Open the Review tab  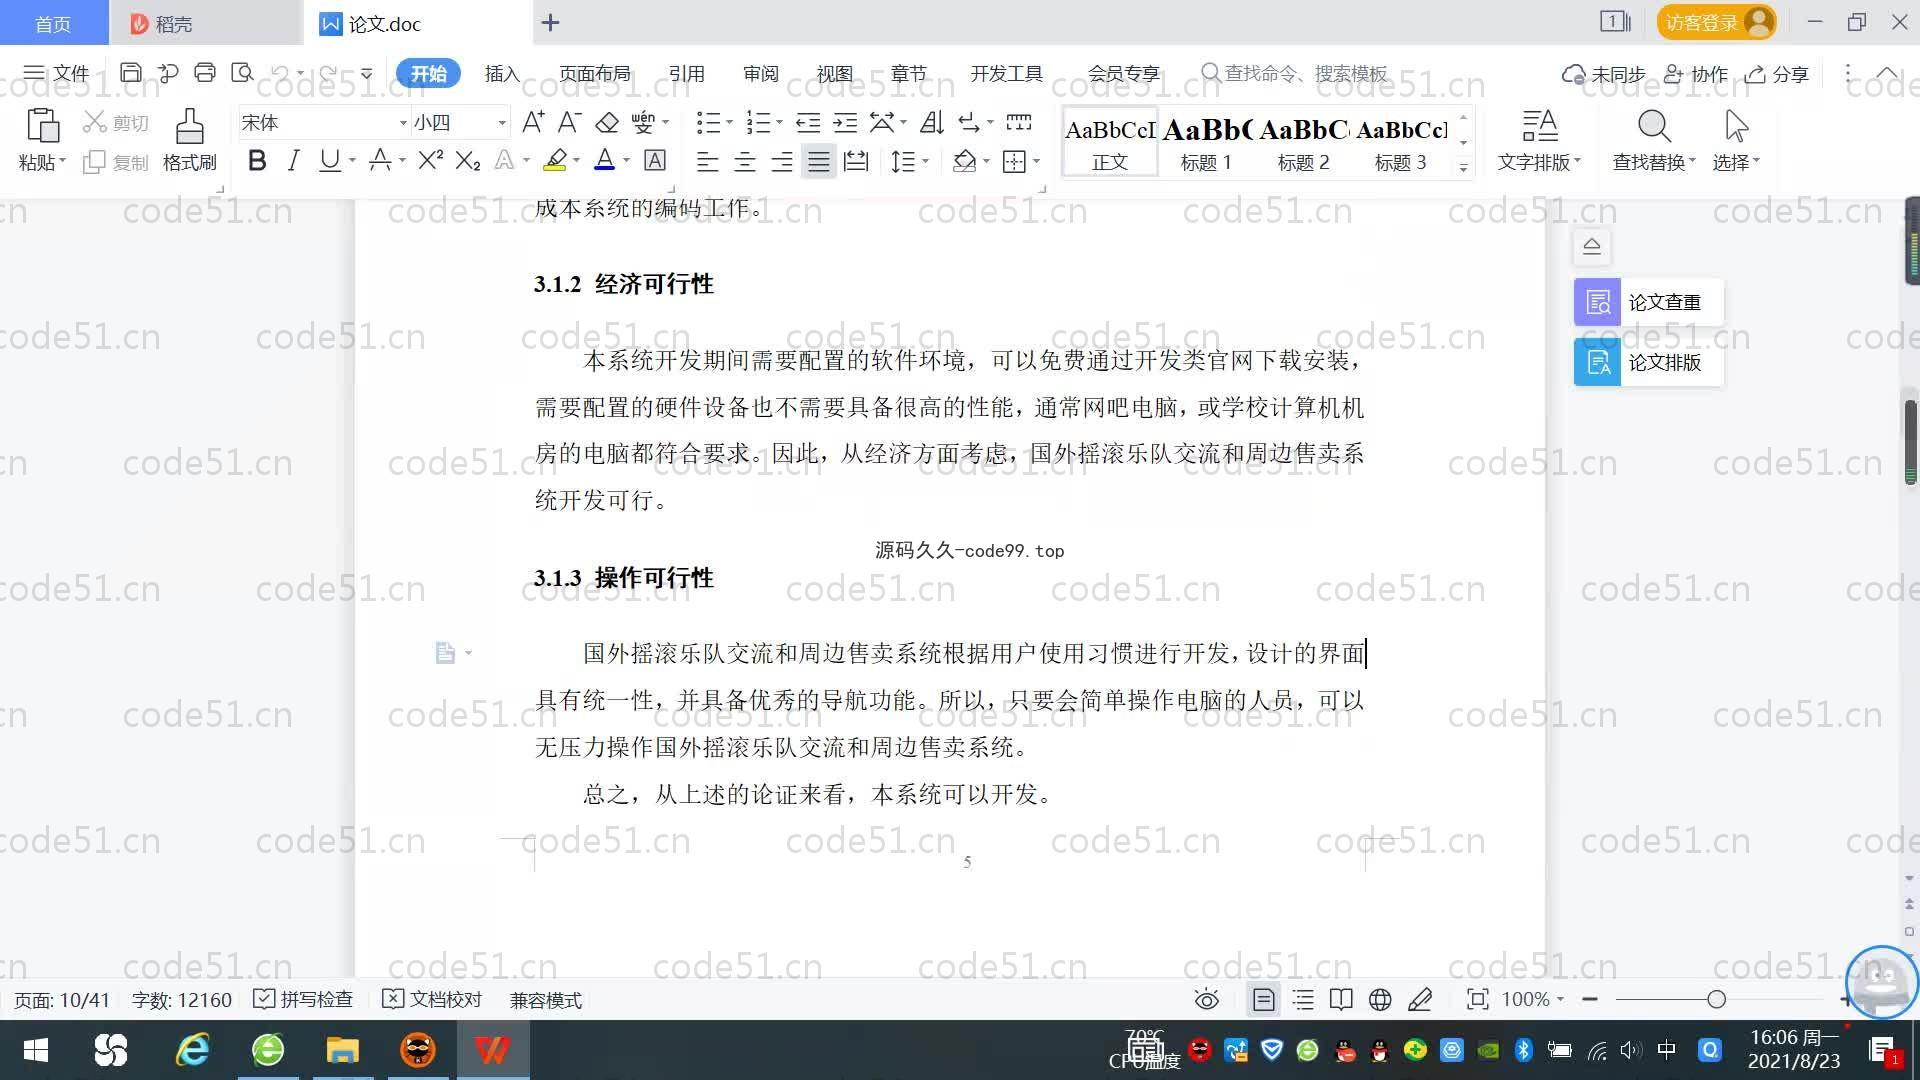tap(760, 74)
